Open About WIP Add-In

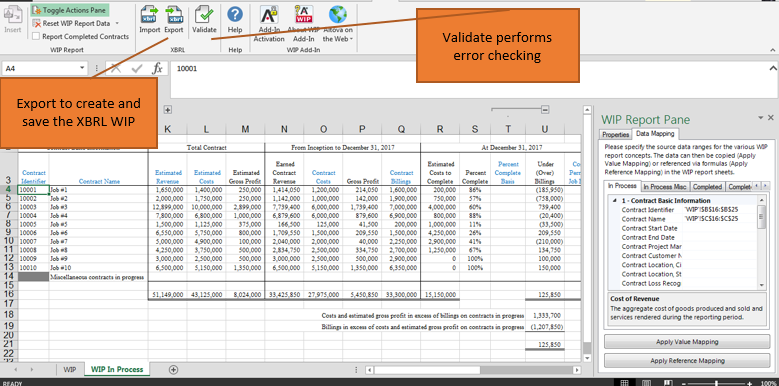tap(303, 24)
